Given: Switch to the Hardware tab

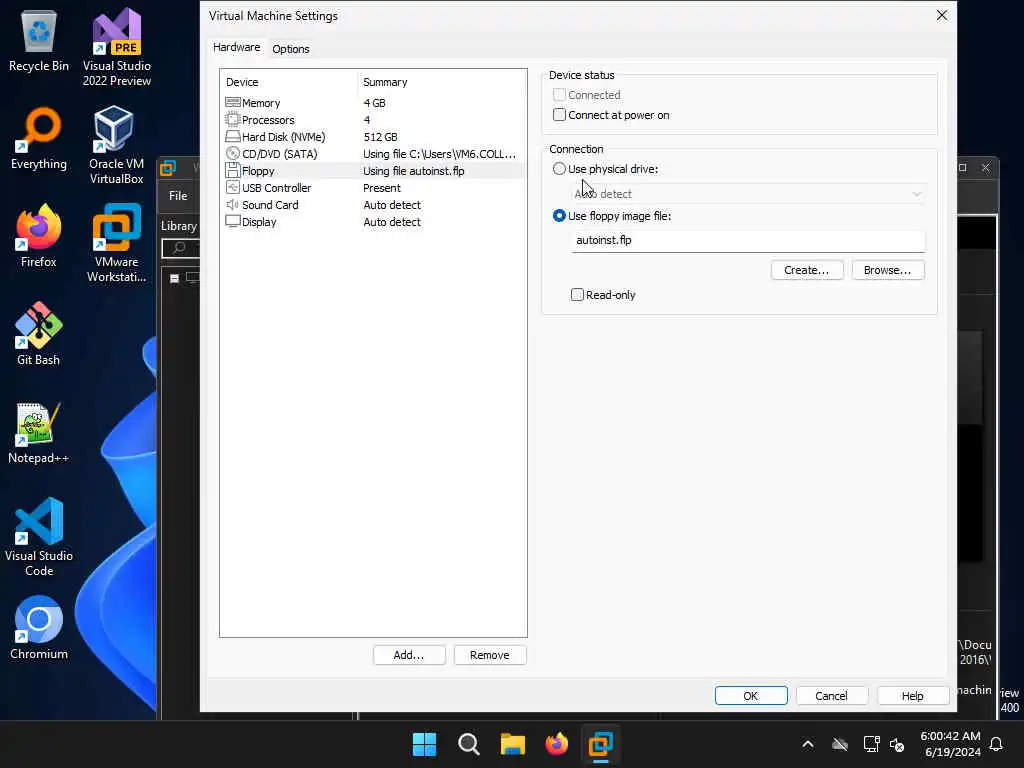Looking at the screenshot, I should (236, 48).
